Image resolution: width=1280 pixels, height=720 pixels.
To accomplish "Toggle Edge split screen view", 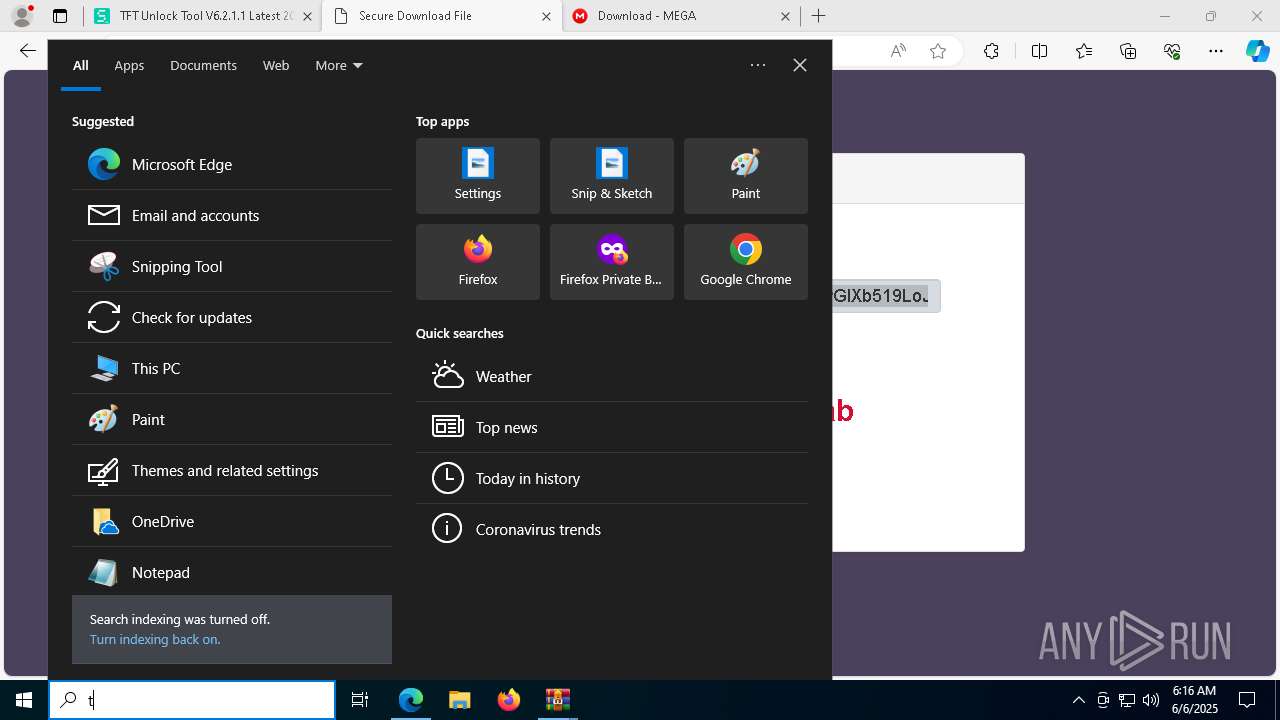I will [x=1039, y=51].
